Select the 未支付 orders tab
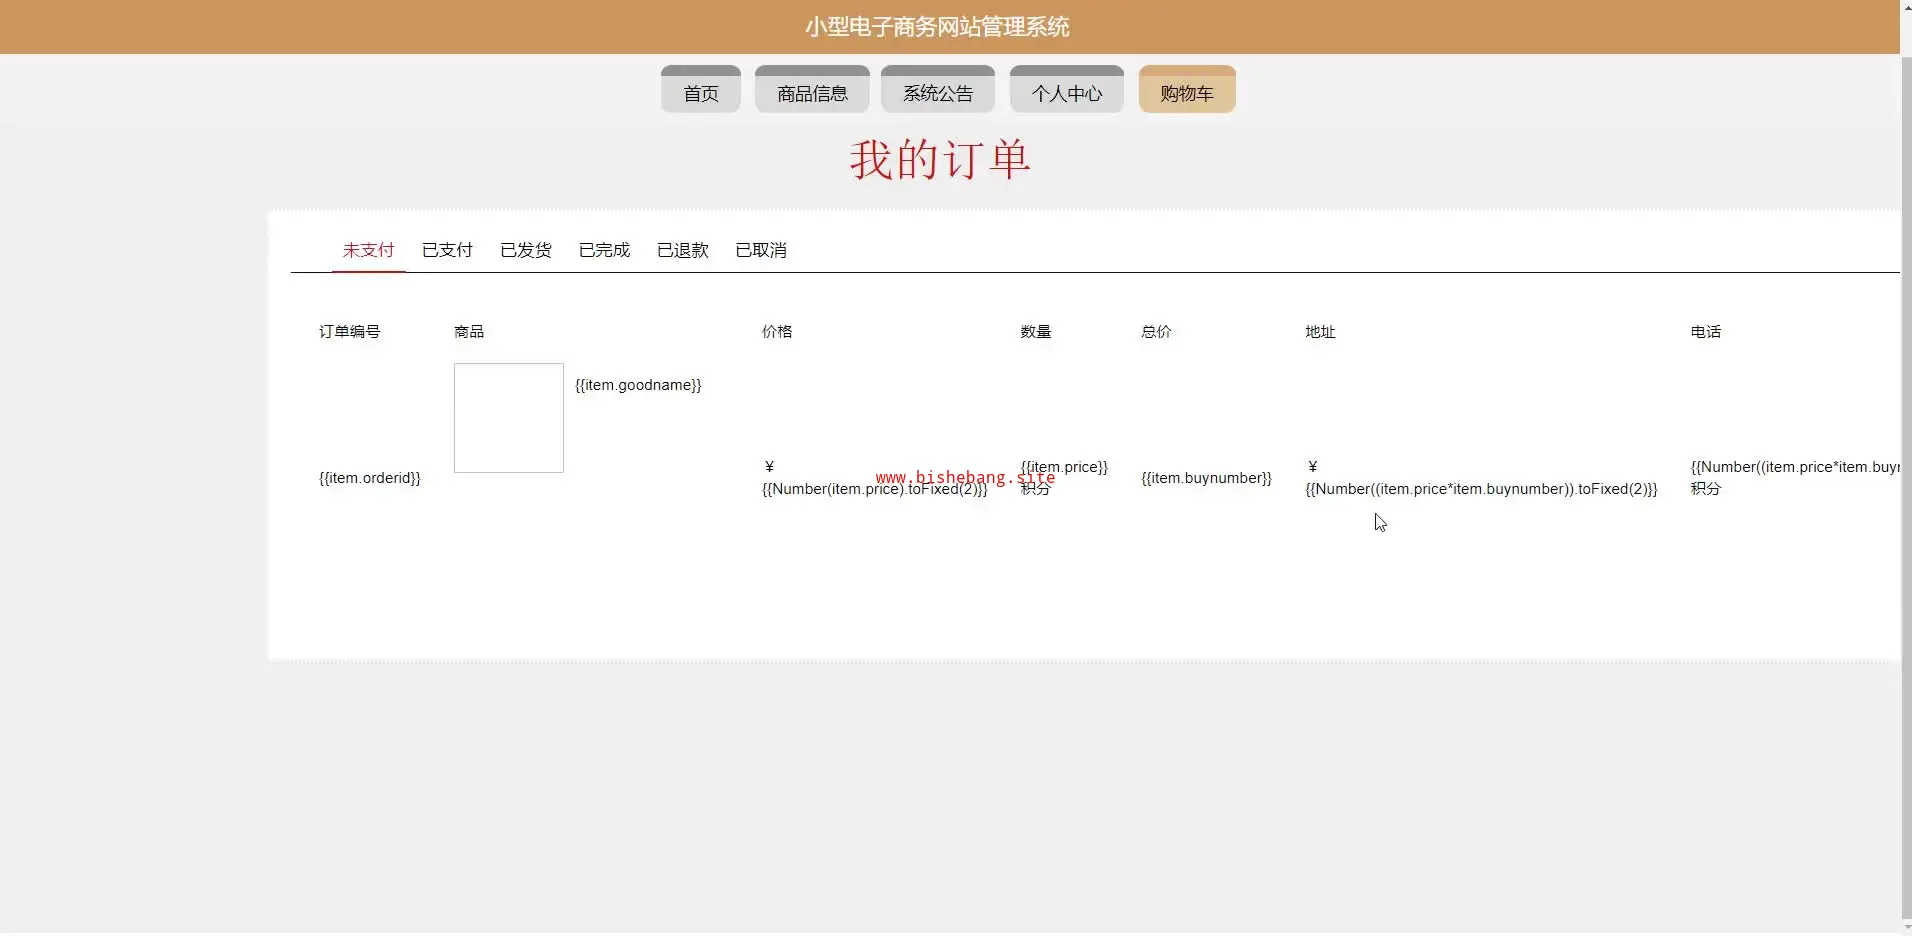 point(368,250)
